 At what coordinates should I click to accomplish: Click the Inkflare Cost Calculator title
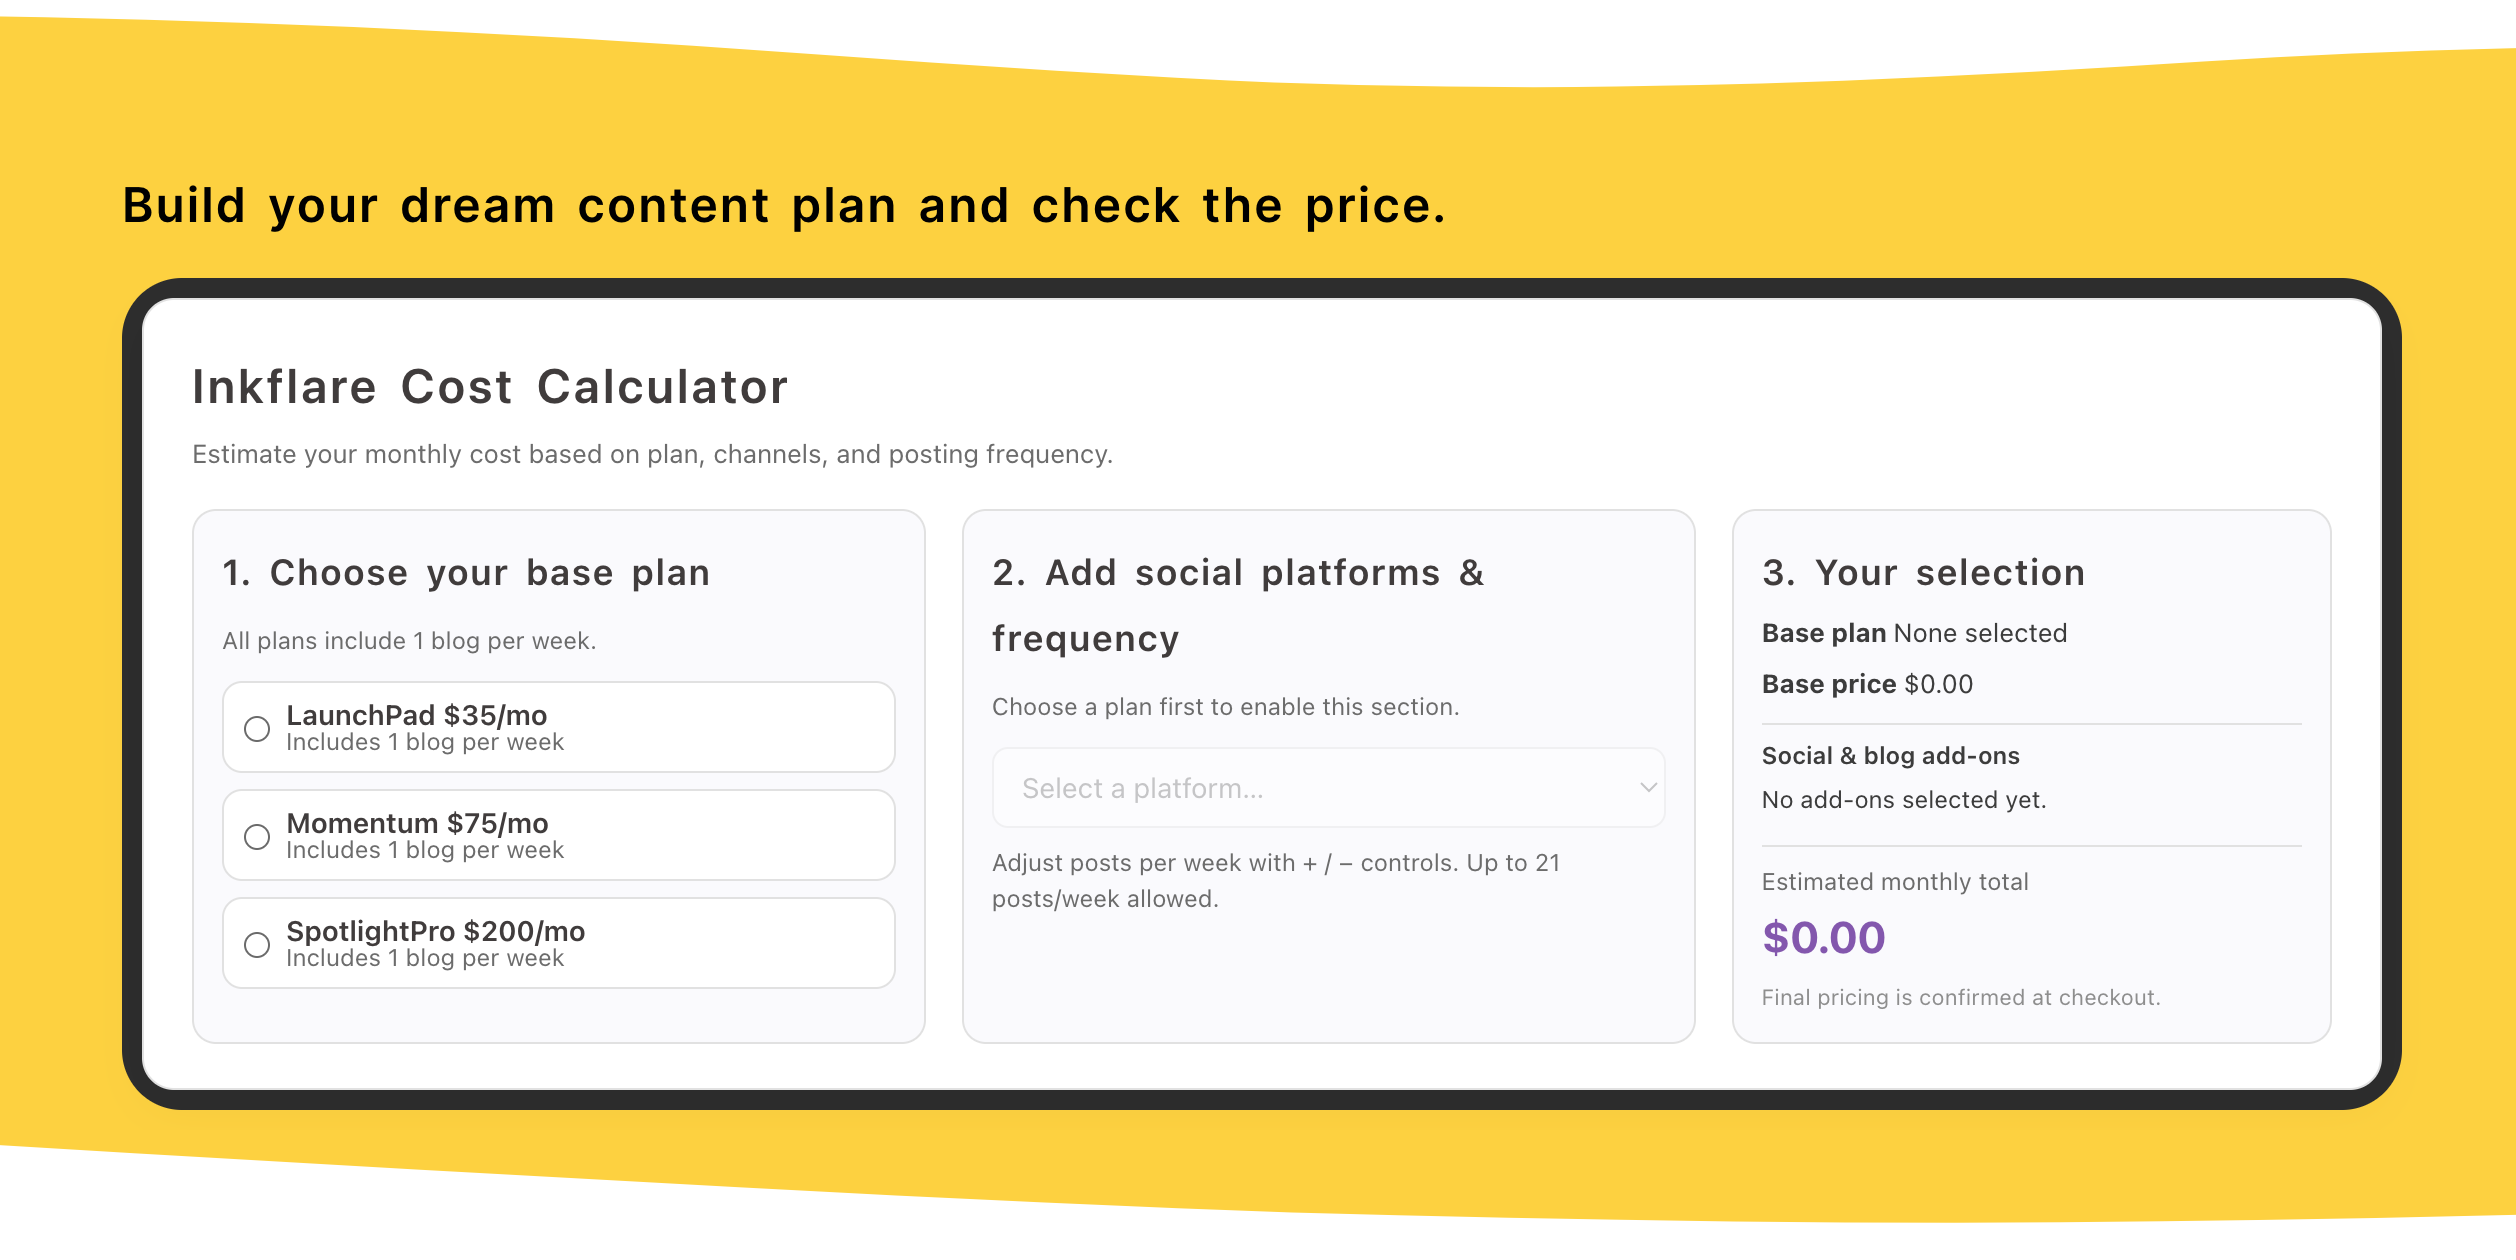(489, 388)
